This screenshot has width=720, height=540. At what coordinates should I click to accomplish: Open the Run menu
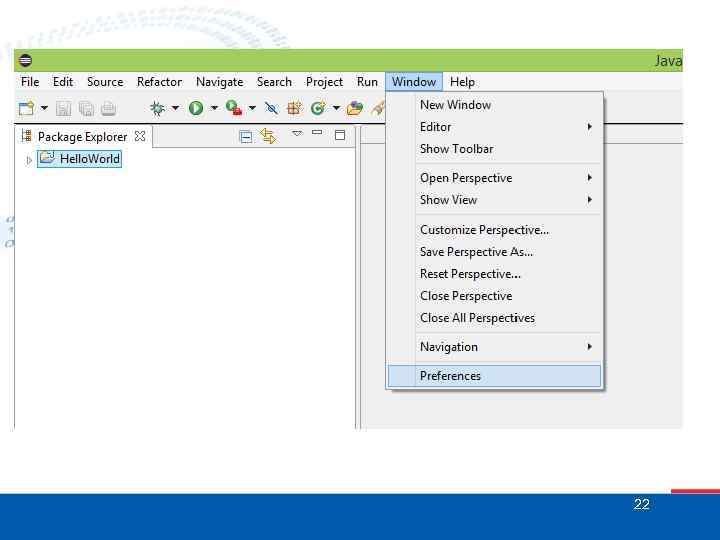tap(367, 82)
